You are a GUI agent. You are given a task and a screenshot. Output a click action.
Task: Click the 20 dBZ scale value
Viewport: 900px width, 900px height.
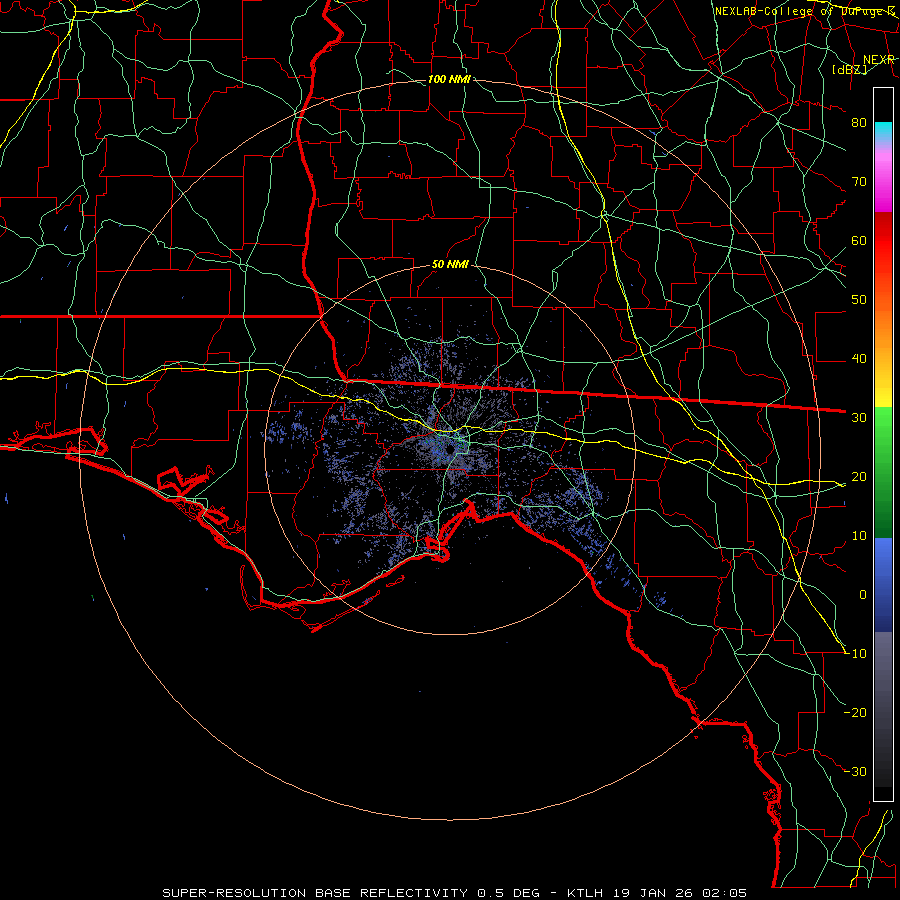859,476
